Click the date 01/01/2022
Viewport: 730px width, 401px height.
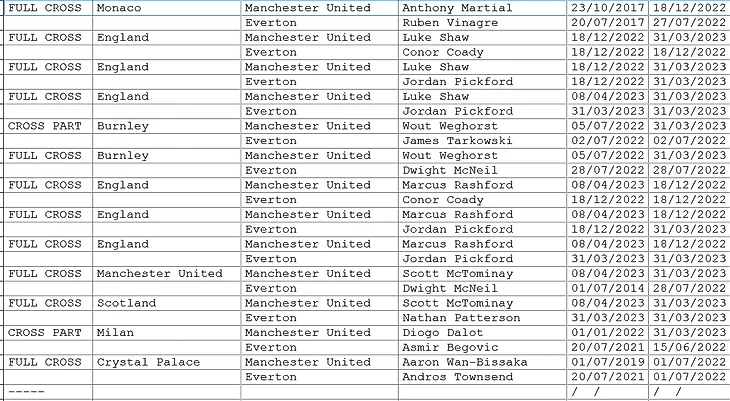click(x=605, y=332)
